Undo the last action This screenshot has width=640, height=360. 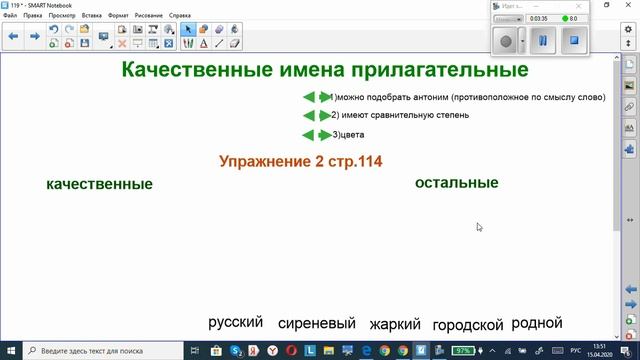[53, 29]
